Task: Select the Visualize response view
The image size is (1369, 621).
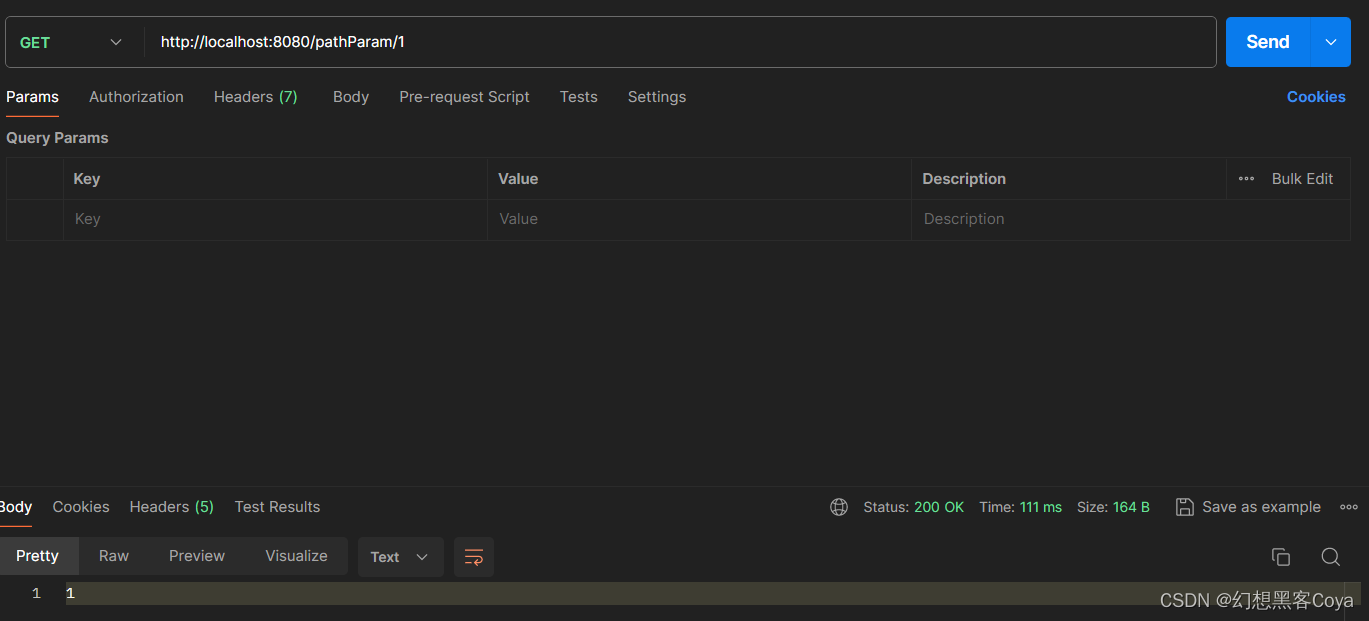Action: (296, 556)
